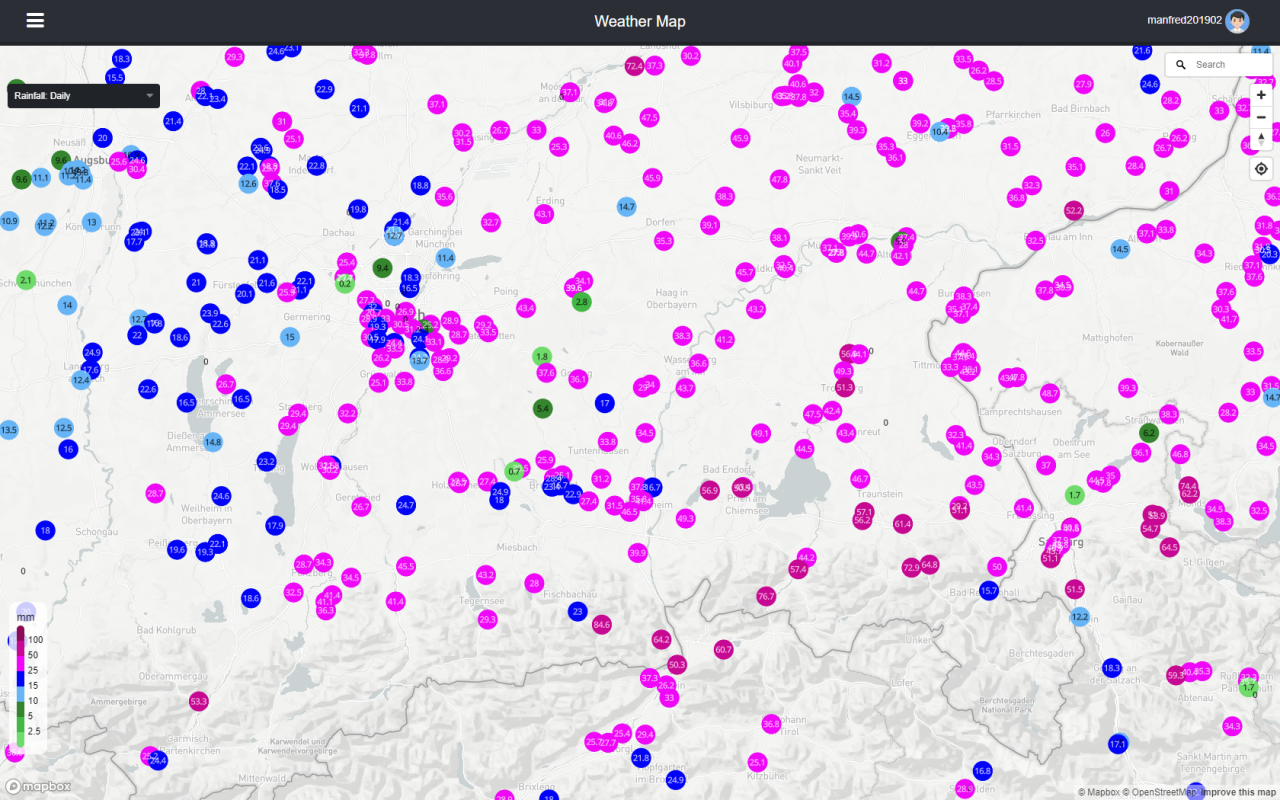
Task: Open the hamburger navigation menu
Action: pos(35,21)
